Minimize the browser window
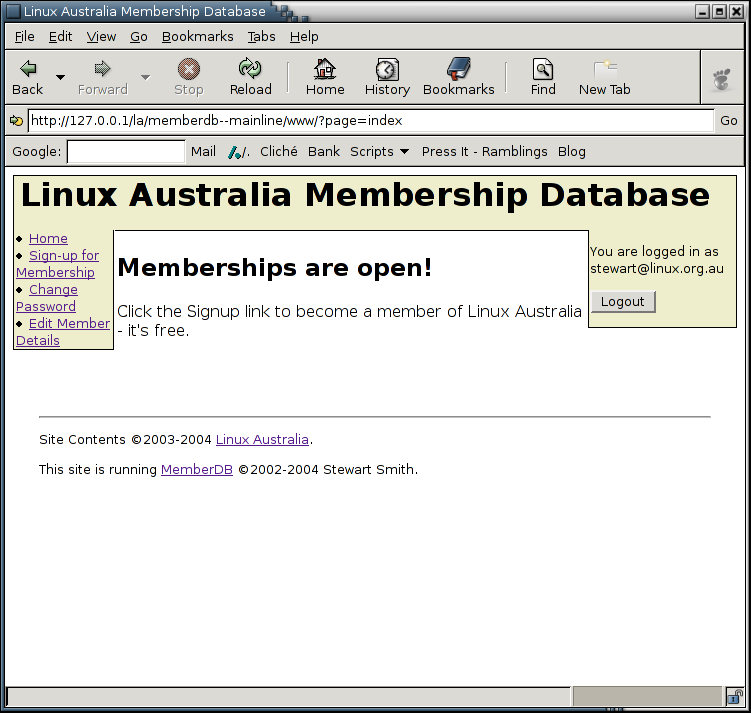The width and height of the screenshot is (751, 713). [x=702, y=11]
